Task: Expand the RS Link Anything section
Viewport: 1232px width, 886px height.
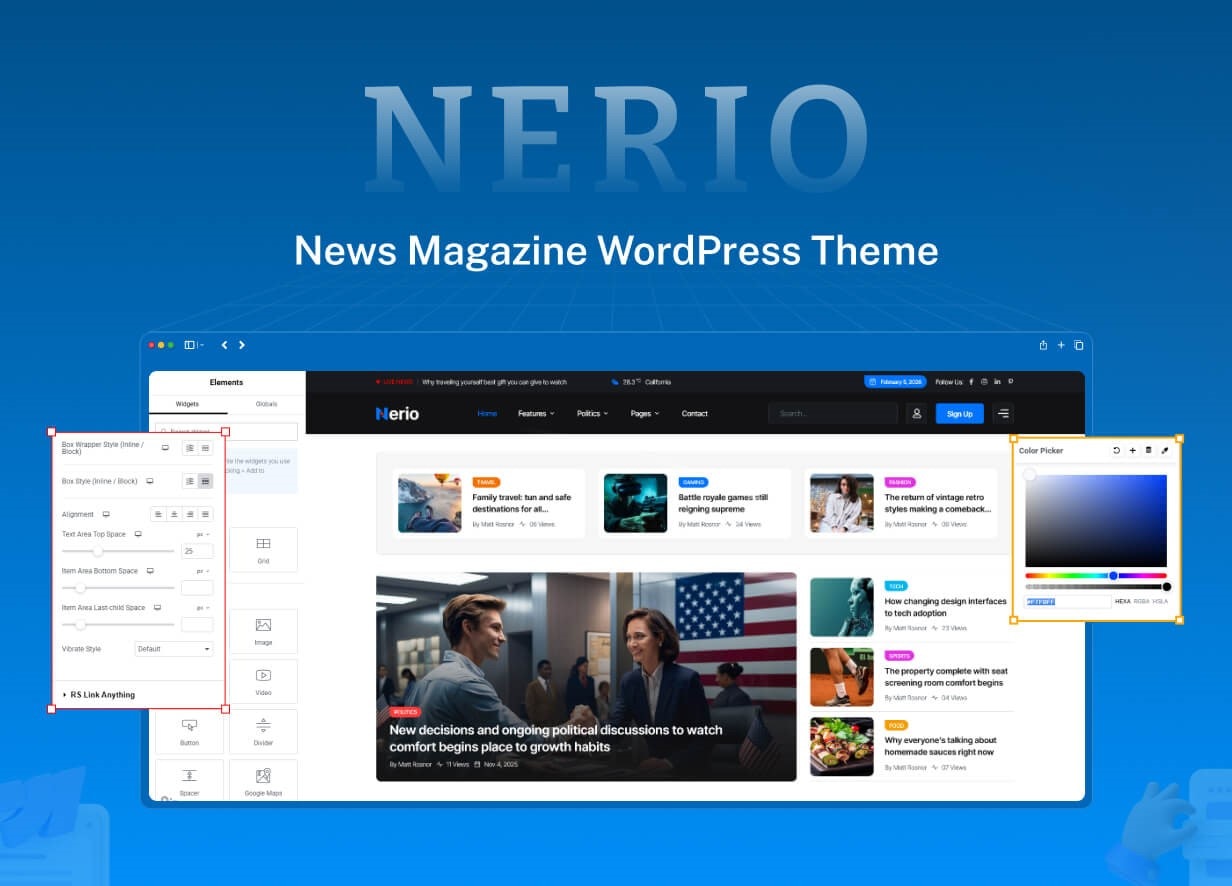Action: [x=103, y=694]
